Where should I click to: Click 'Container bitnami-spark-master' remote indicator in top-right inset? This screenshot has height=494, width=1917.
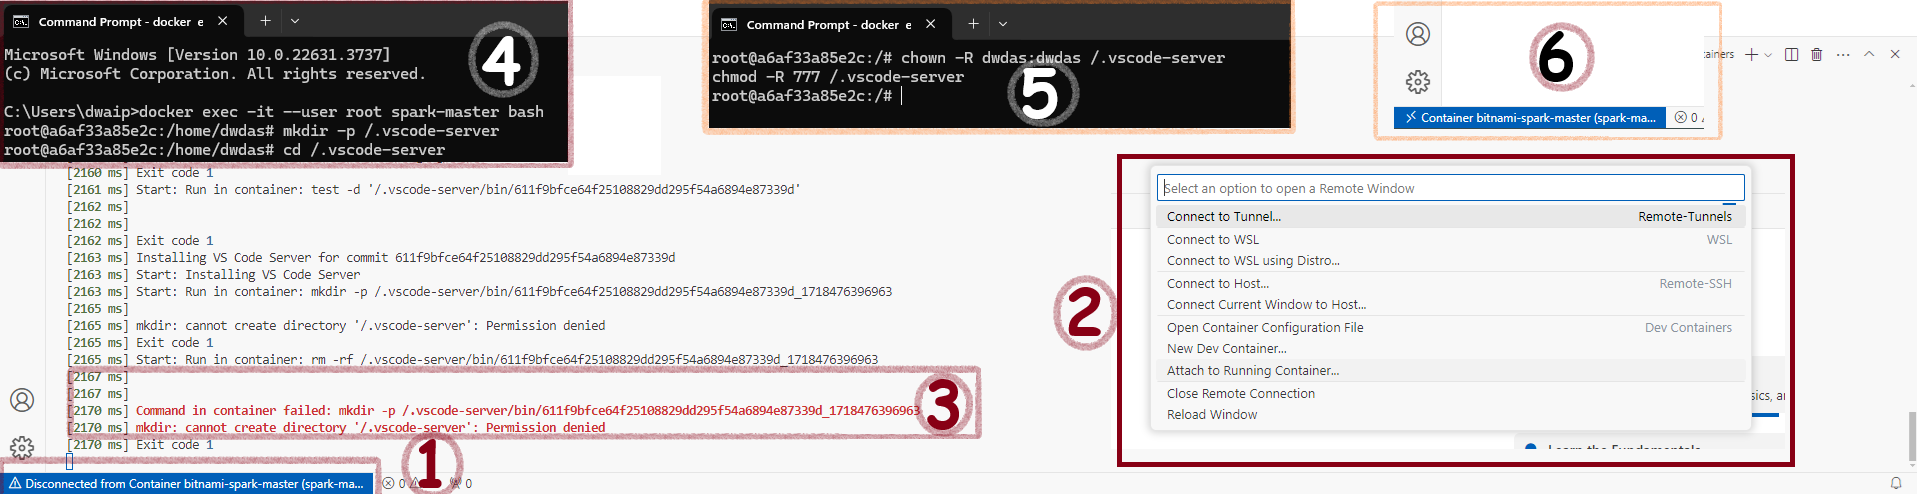[1530, 118]
